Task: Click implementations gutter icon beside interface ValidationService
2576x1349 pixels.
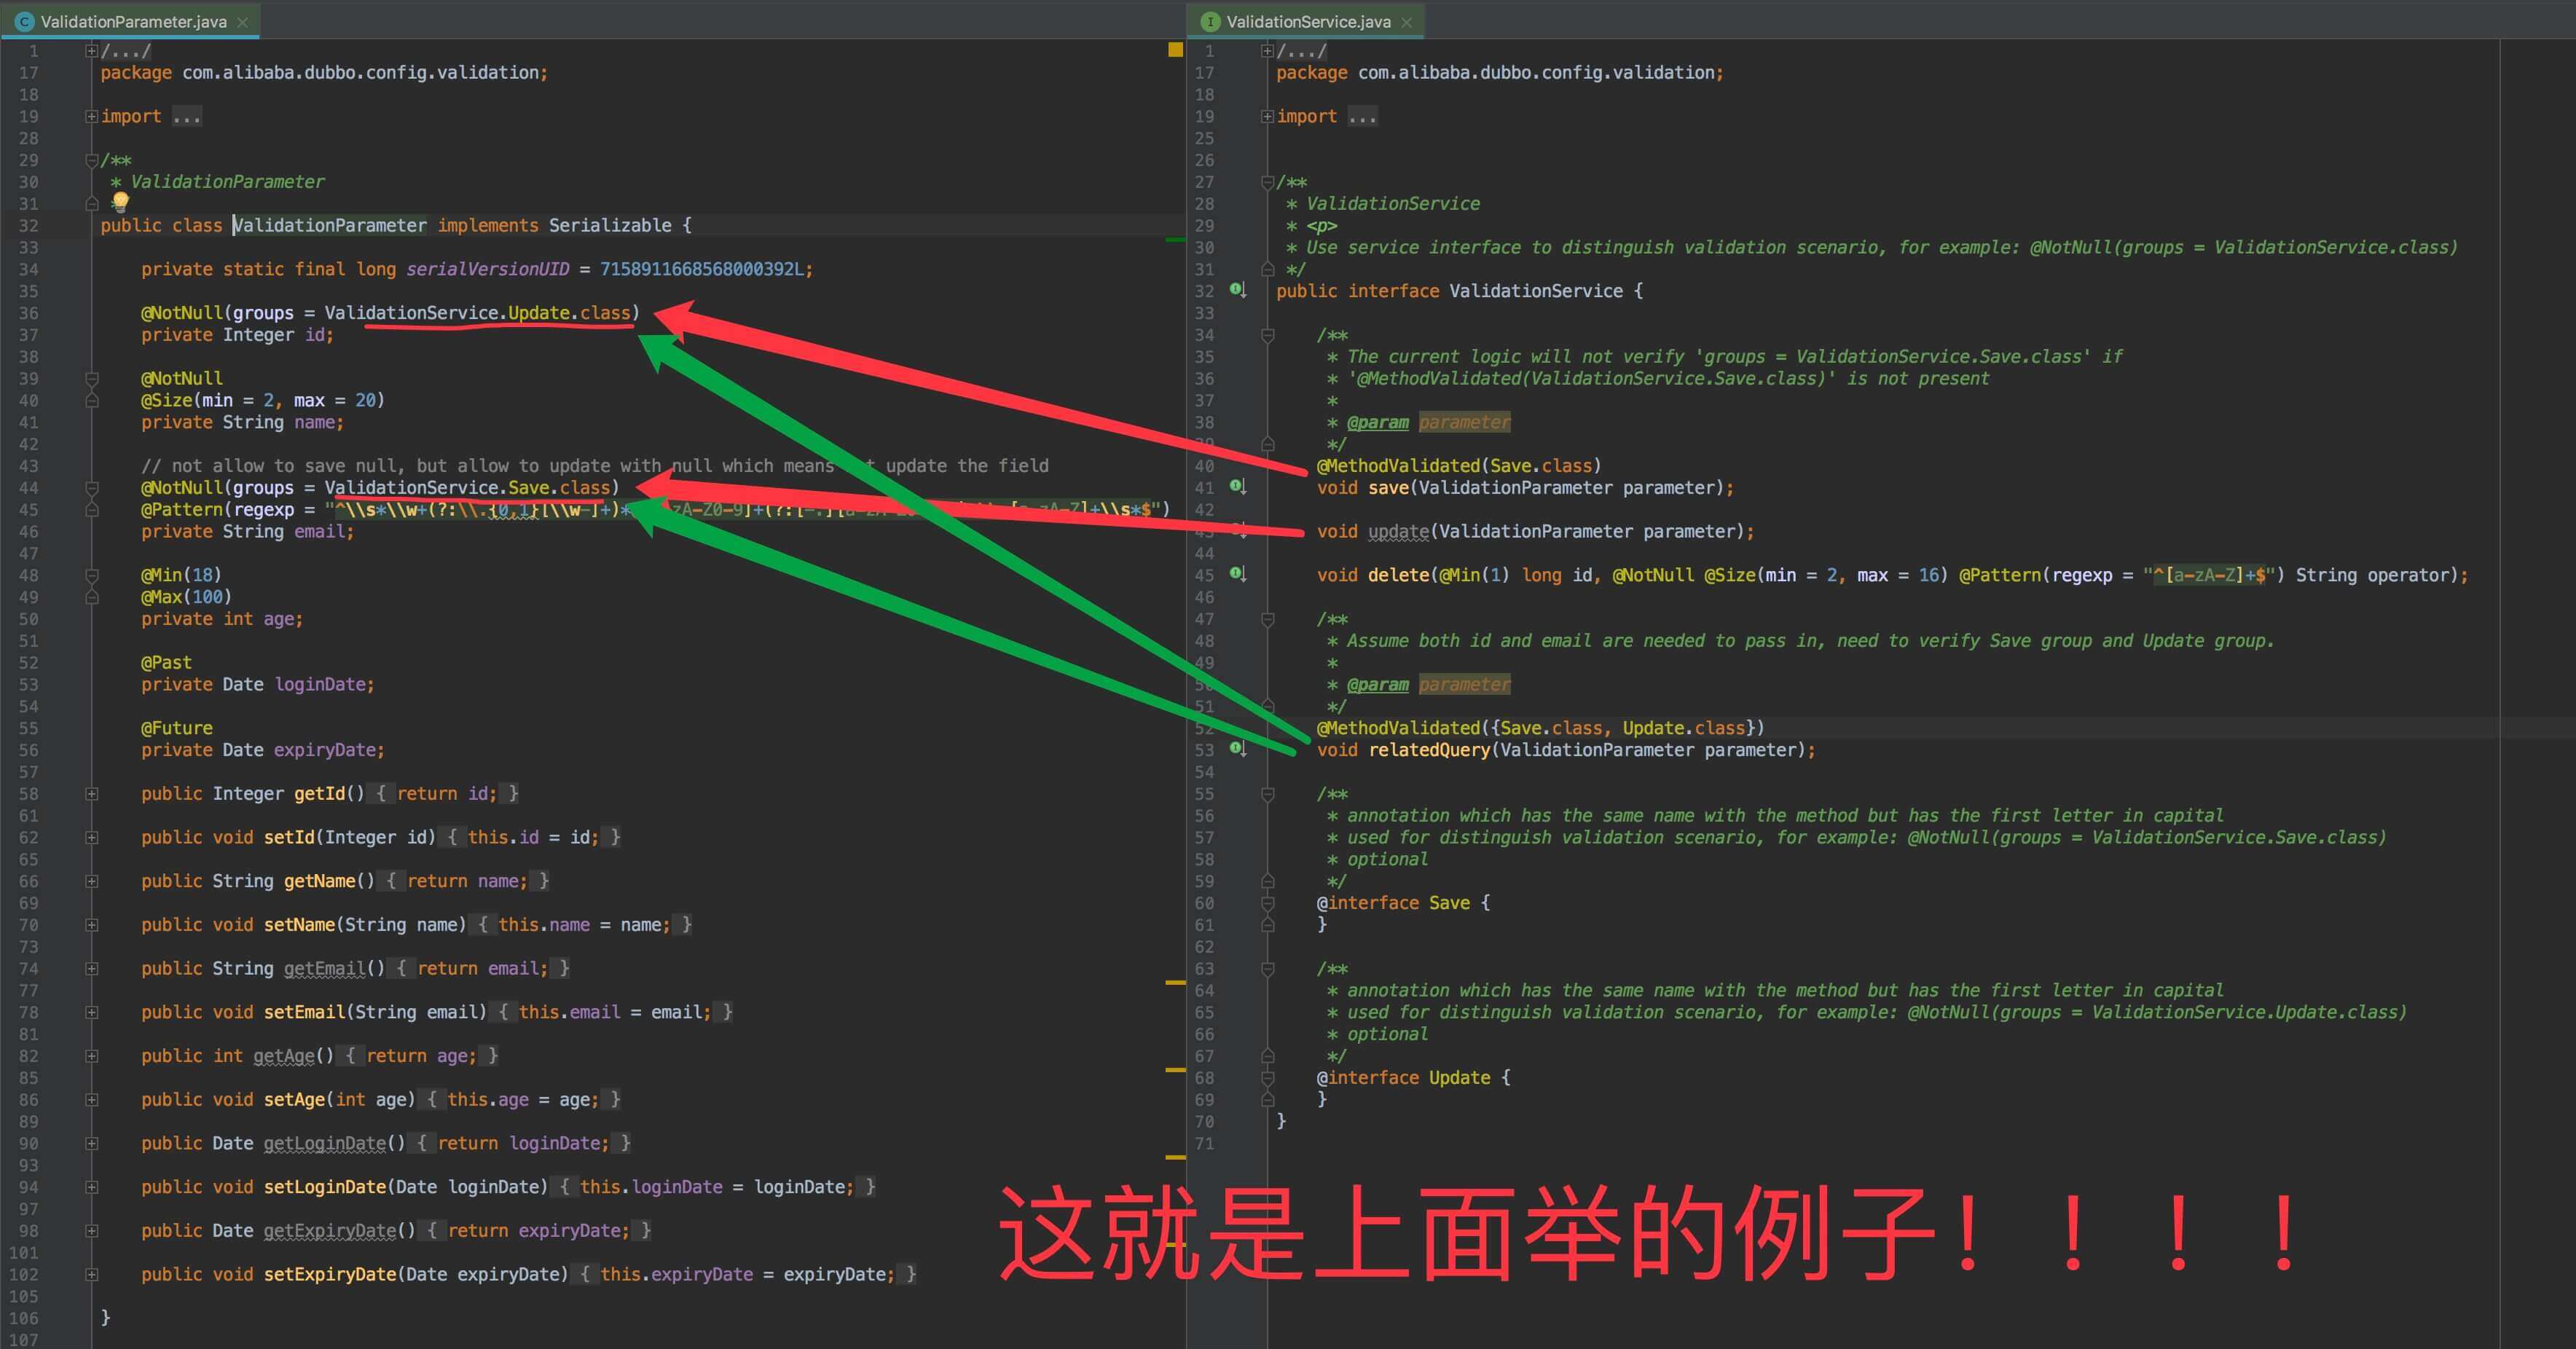Action: pos(1238,290)
